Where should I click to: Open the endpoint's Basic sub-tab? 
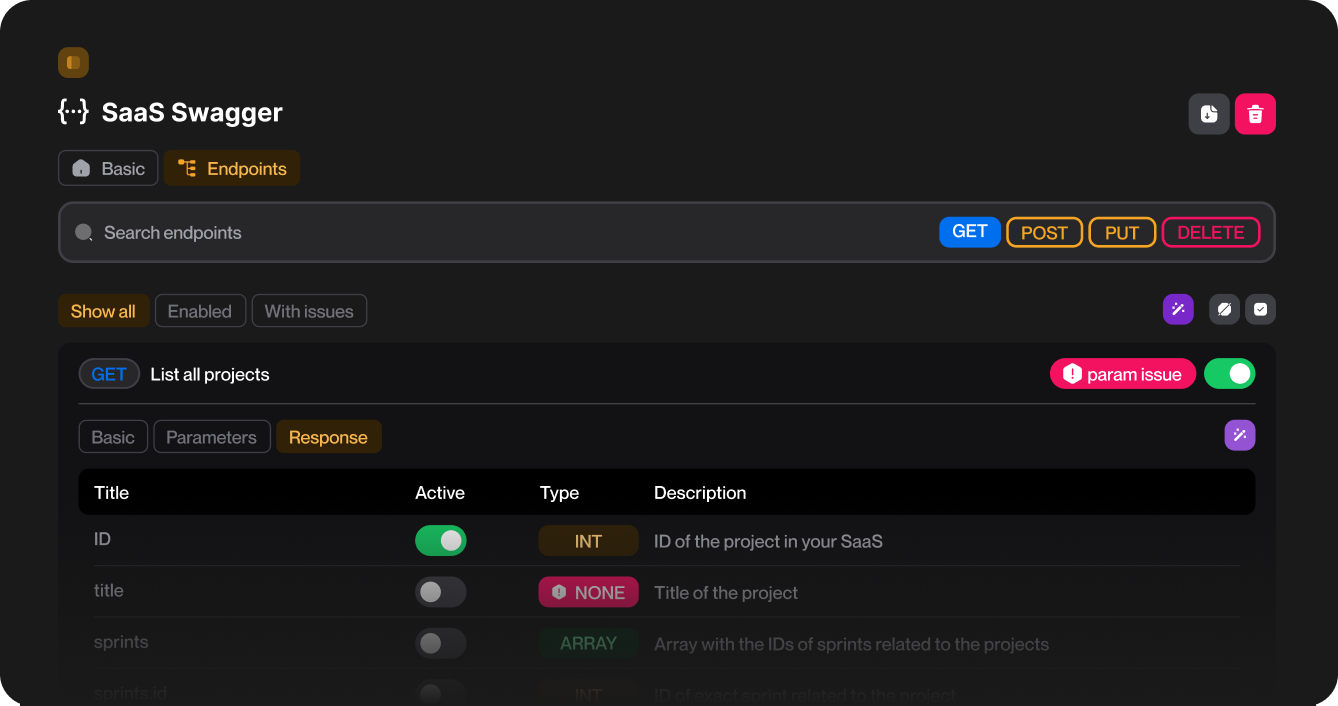click(113, 437)
